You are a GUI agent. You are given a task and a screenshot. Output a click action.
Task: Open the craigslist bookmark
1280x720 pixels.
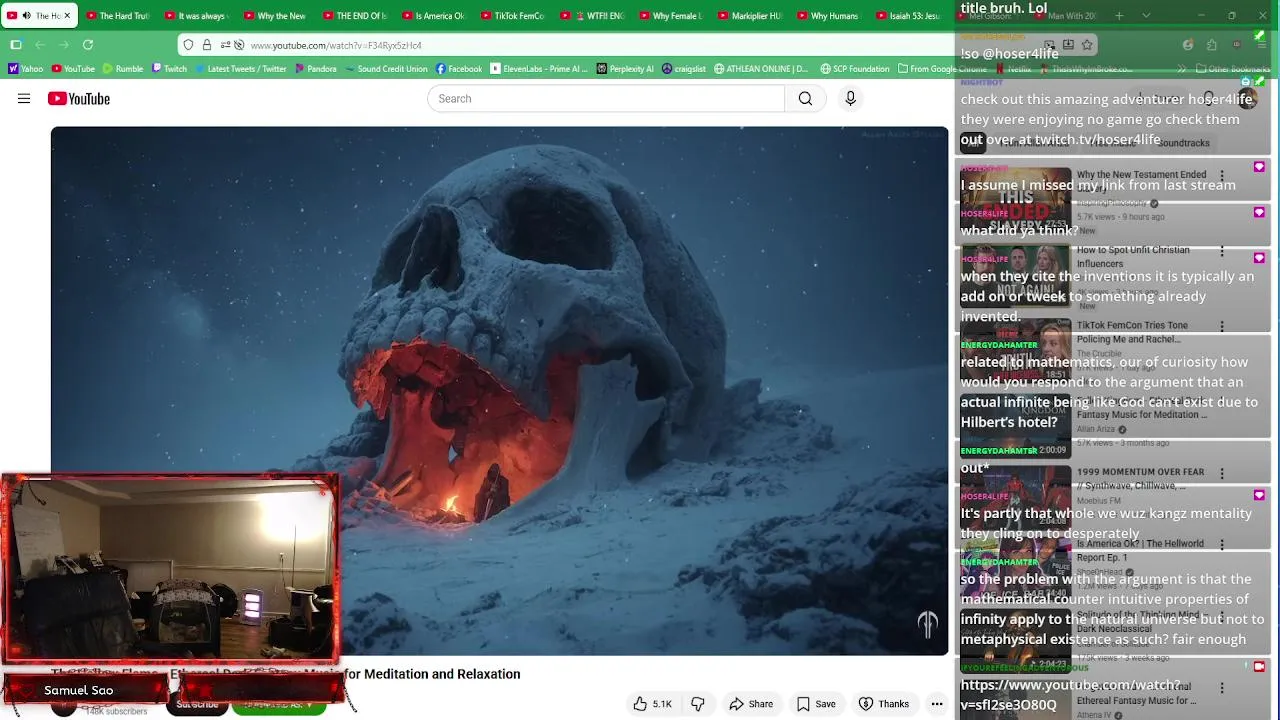(x=683, y=69)
